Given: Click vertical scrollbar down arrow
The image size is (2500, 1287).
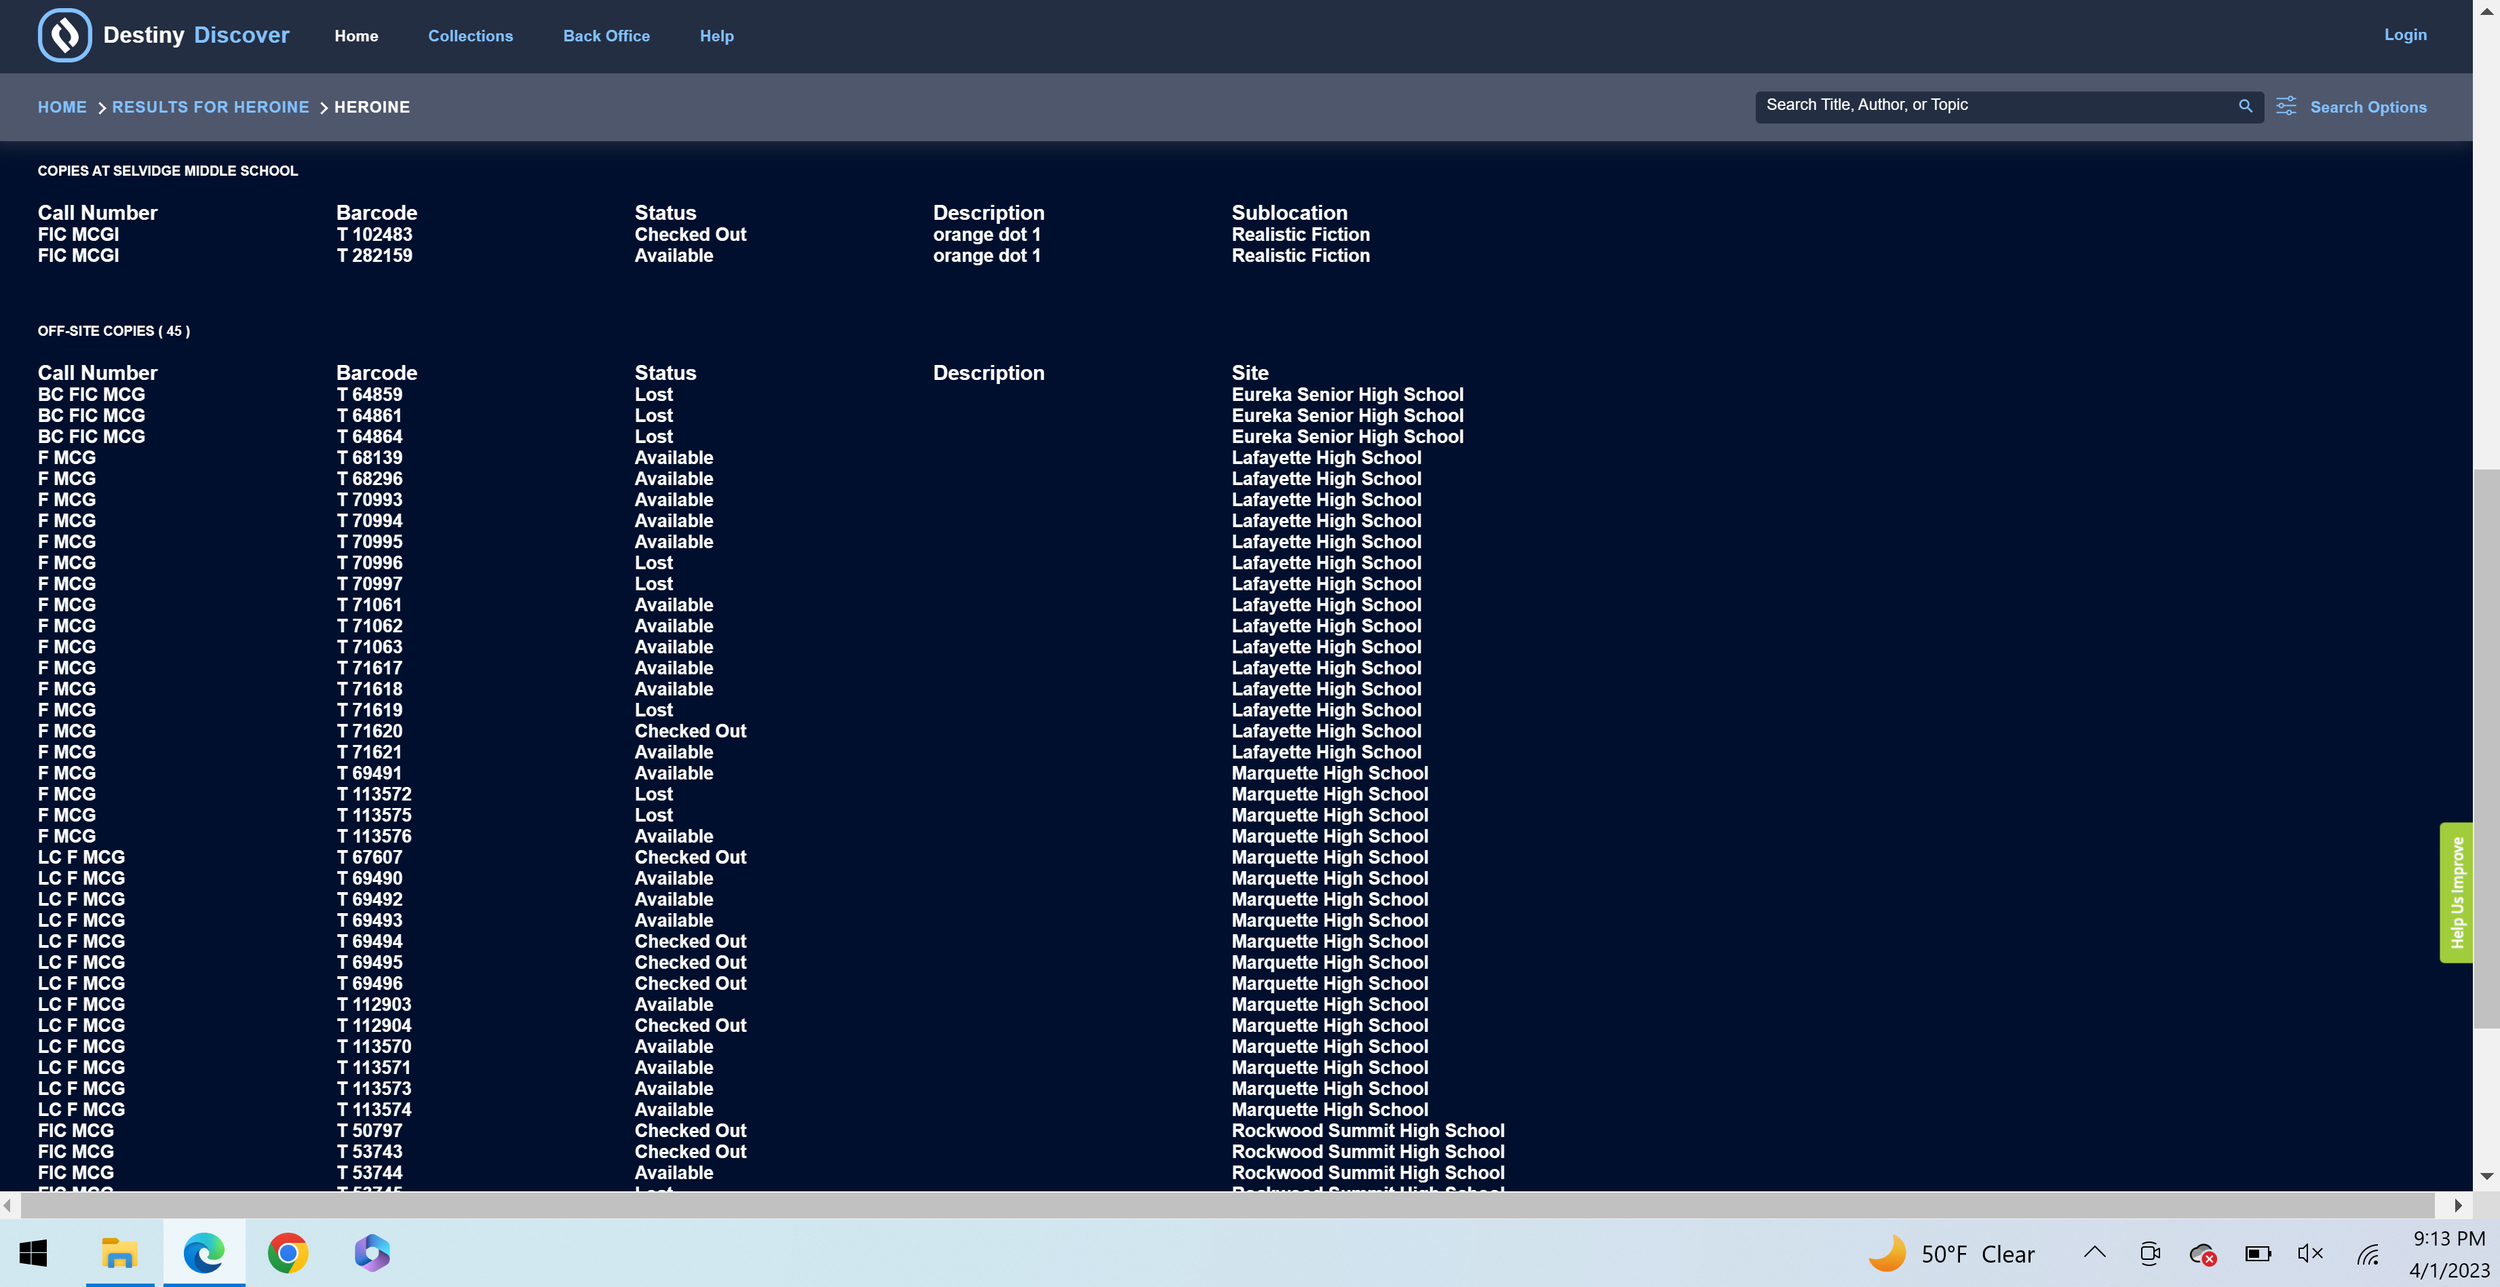Looking at the screenshot, I should click(x=2486, y=1177).
